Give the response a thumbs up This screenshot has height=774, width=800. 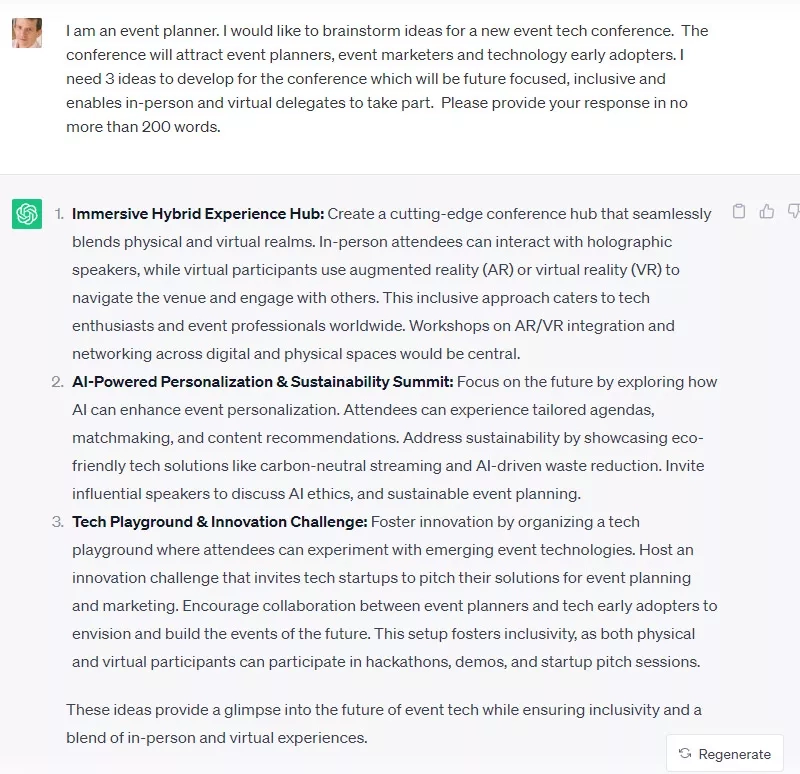[x=767, y=211]
